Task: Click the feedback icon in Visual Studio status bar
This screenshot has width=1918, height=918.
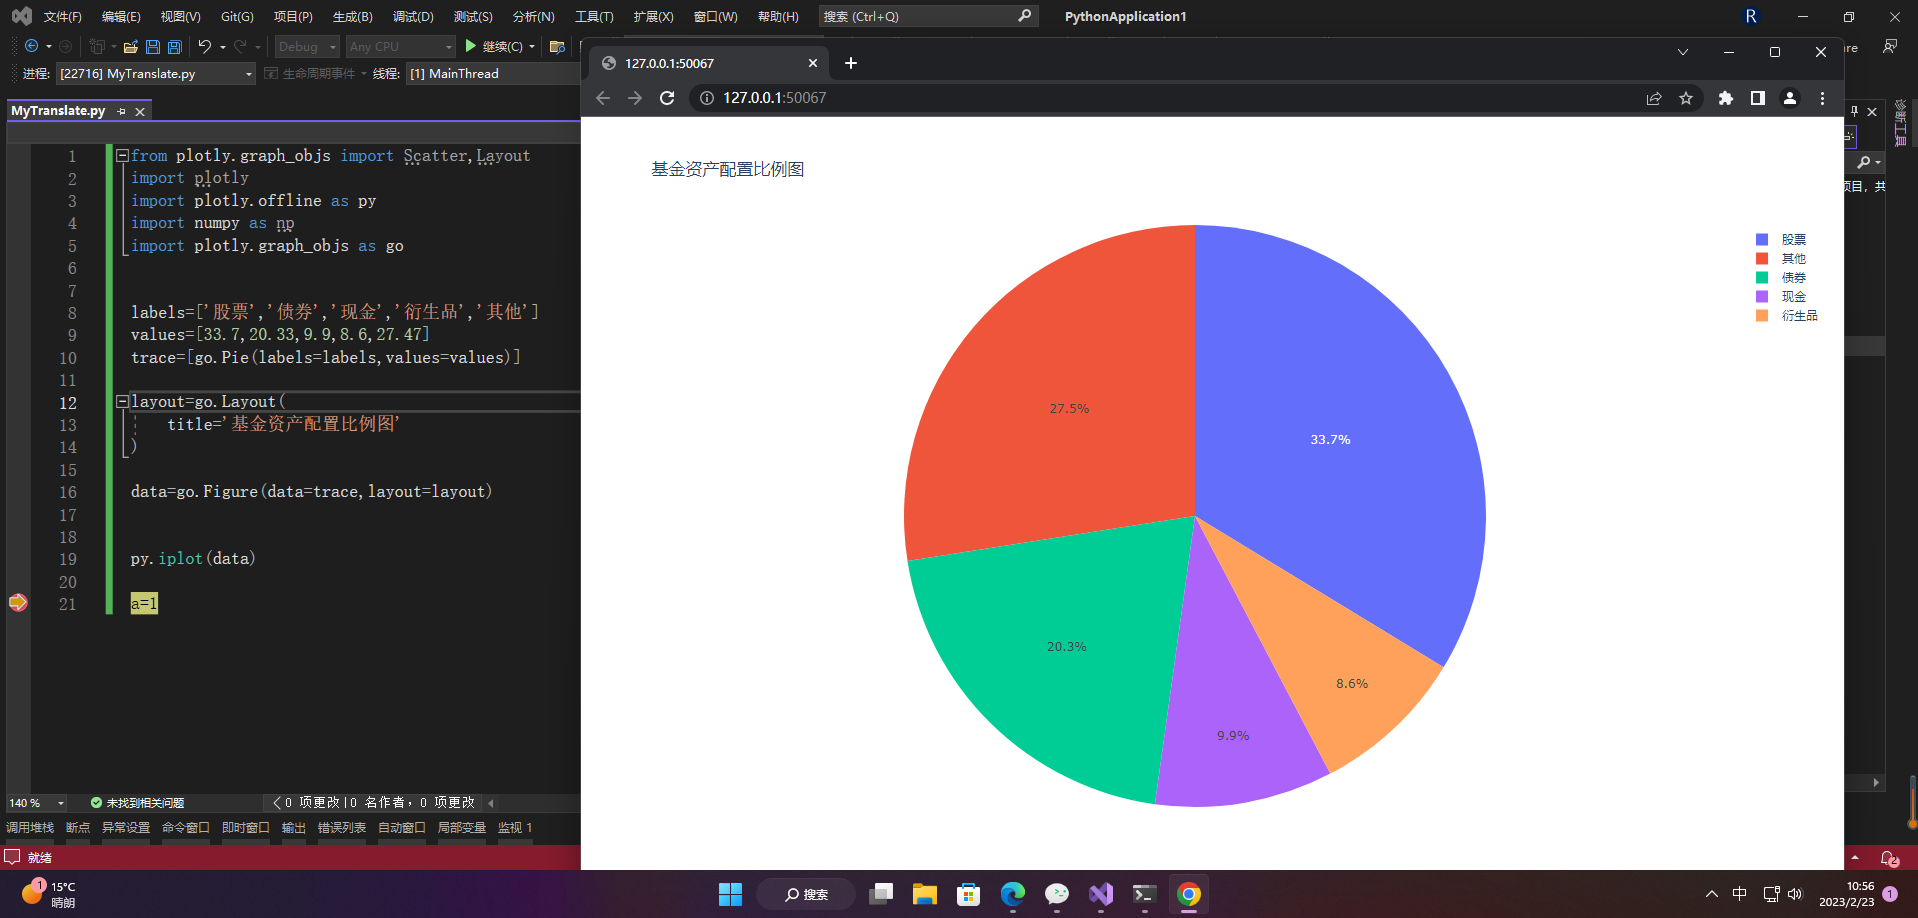Action: point(12,857)
